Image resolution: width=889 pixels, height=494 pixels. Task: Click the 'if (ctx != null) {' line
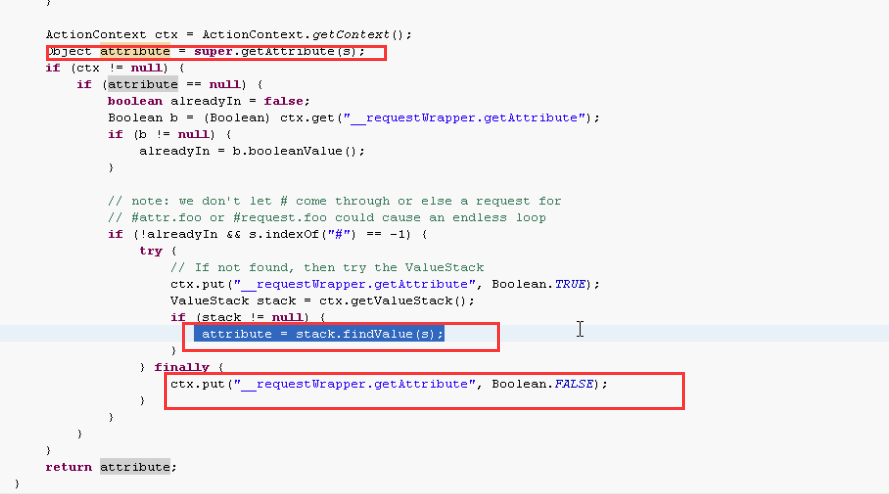[x=115, y=68]
